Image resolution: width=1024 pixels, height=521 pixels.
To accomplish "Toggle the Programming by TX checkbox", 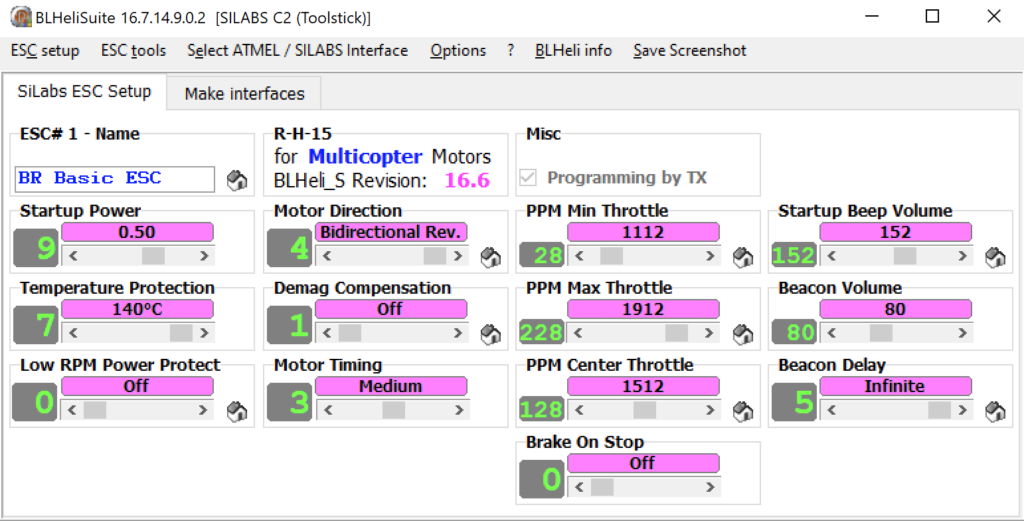I will pyautogui.click(x=529, y=178).
